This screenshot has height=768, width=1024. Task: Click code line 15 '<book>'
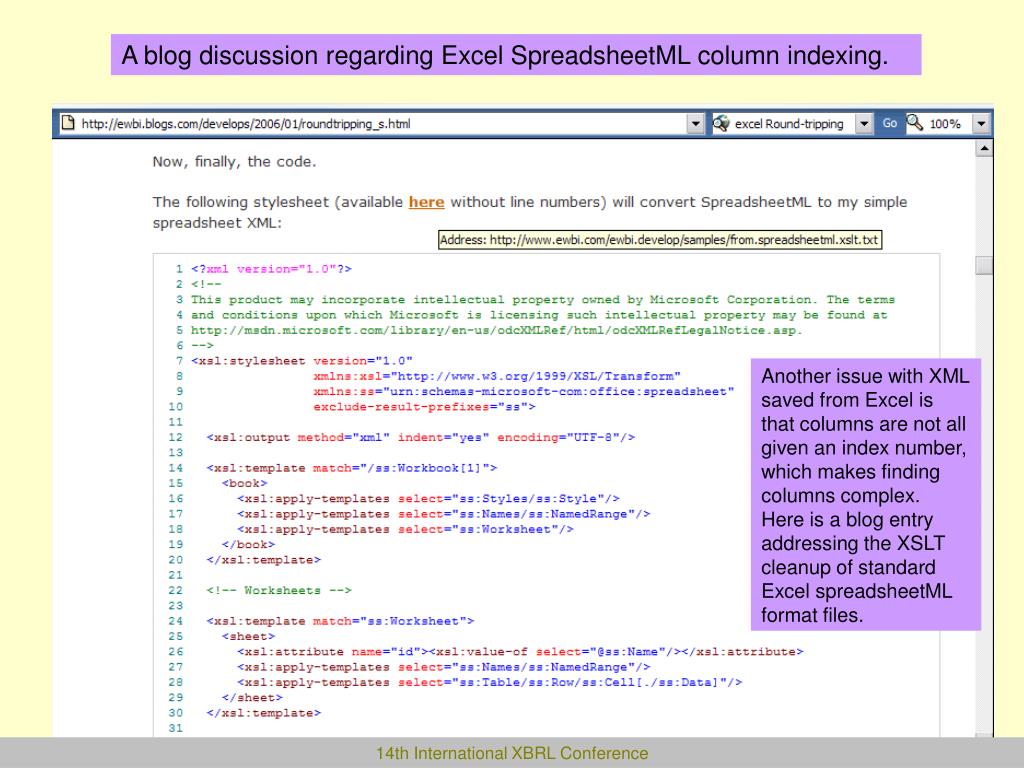click(244, 483)
